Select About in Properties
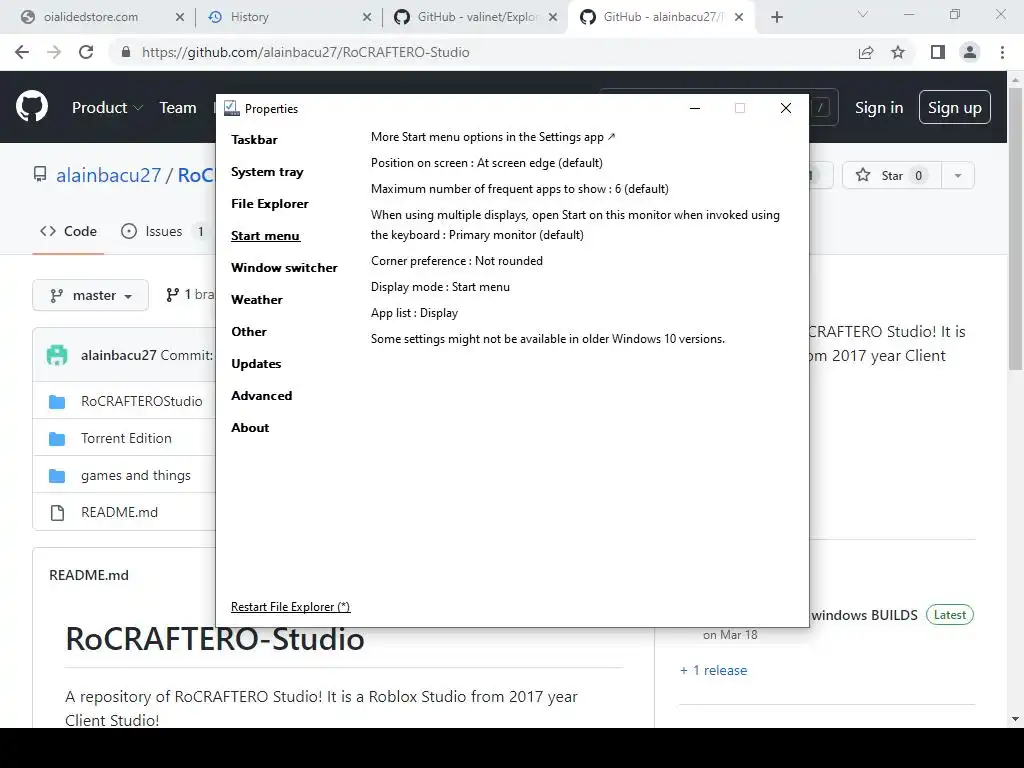 pos(250,428)
